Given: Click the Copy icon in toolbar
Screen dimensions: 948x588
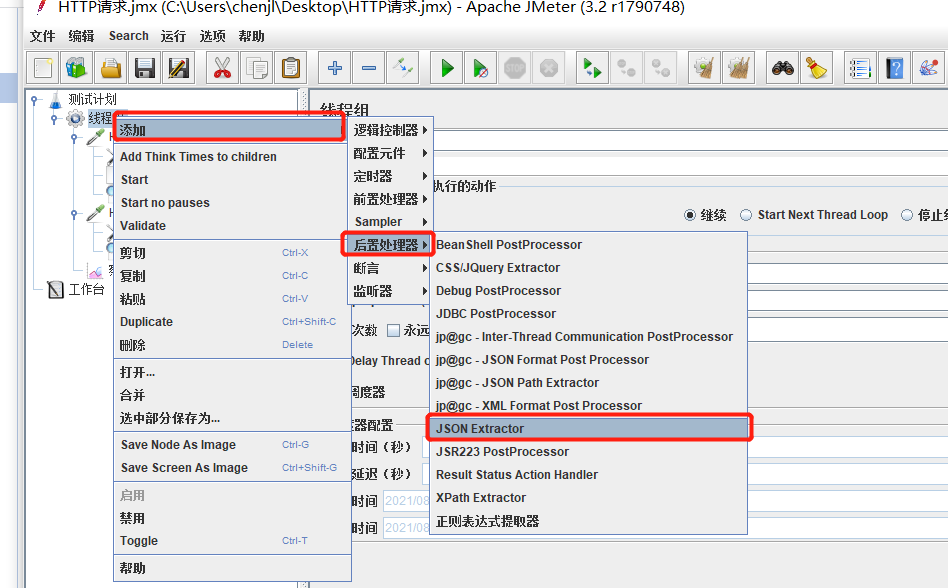Looking at the screenshot, I should 257,68.
